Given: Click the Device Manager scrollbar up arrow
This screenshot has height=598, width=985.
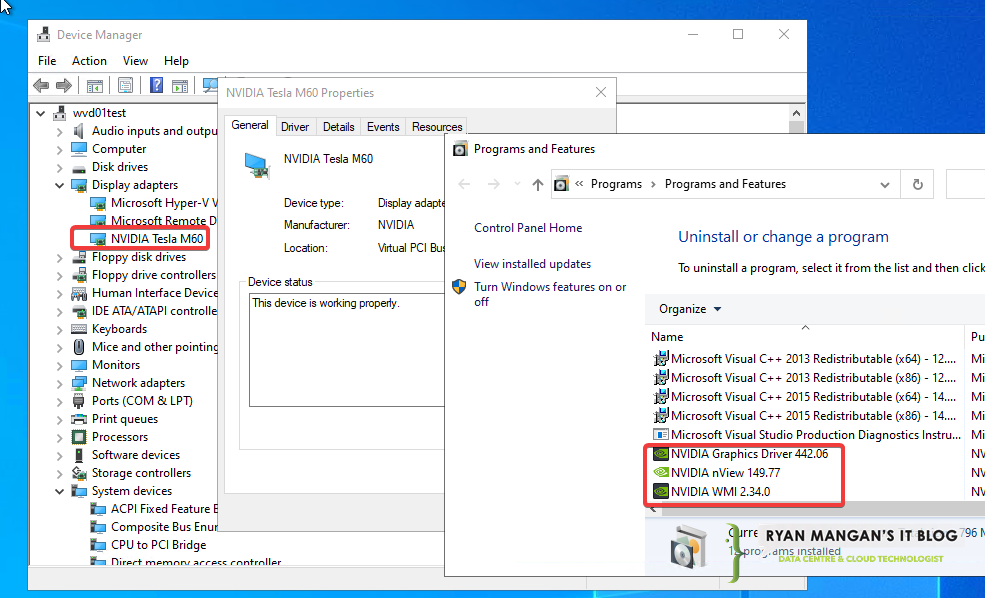Looking at the screenshot, I should [797, 114].
